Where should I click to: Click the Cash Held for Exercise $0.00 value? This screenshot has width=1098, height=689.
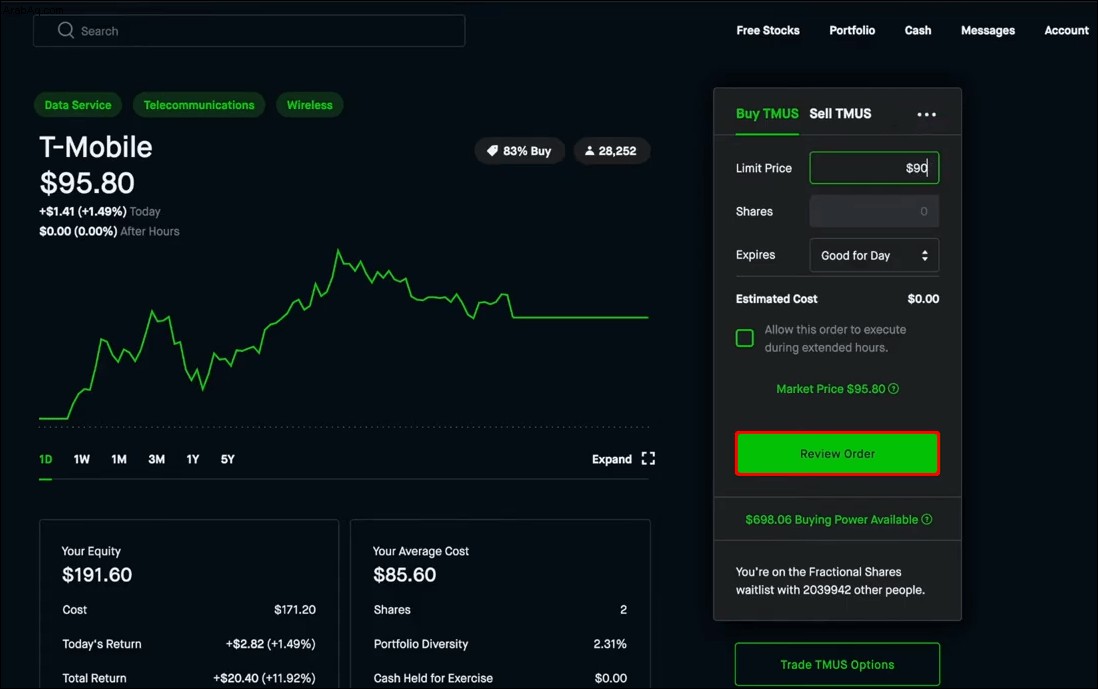pos(611,678)
